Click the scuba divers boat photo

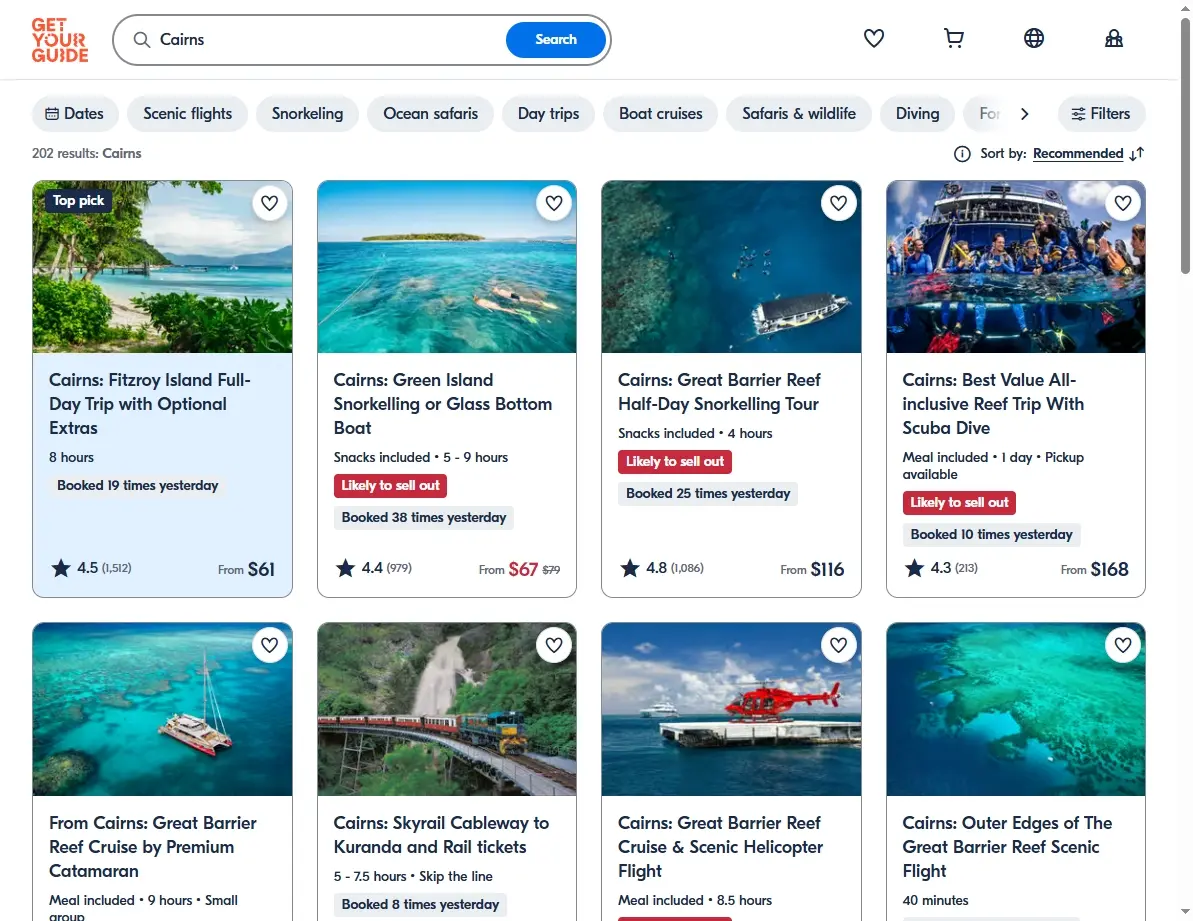point(1016,267)
